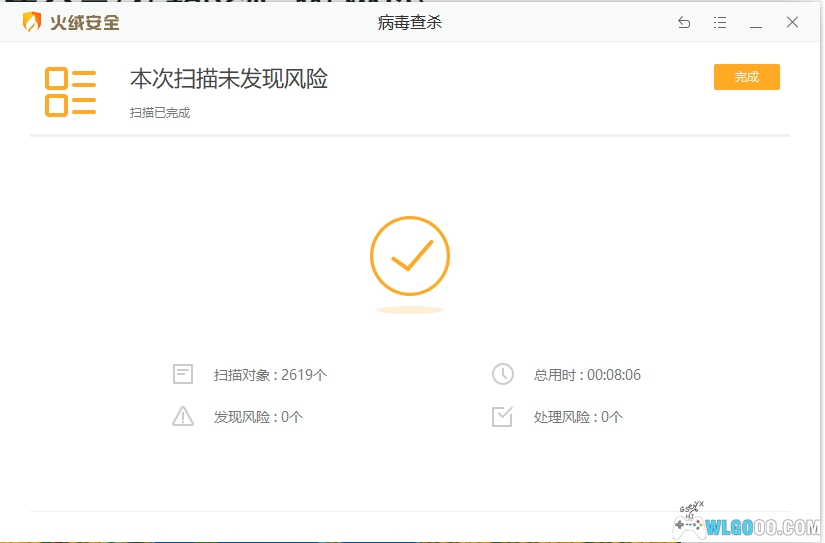Minimize the 火绒安全 window
This screenshot has width=825, height=543.
point(756,23)
